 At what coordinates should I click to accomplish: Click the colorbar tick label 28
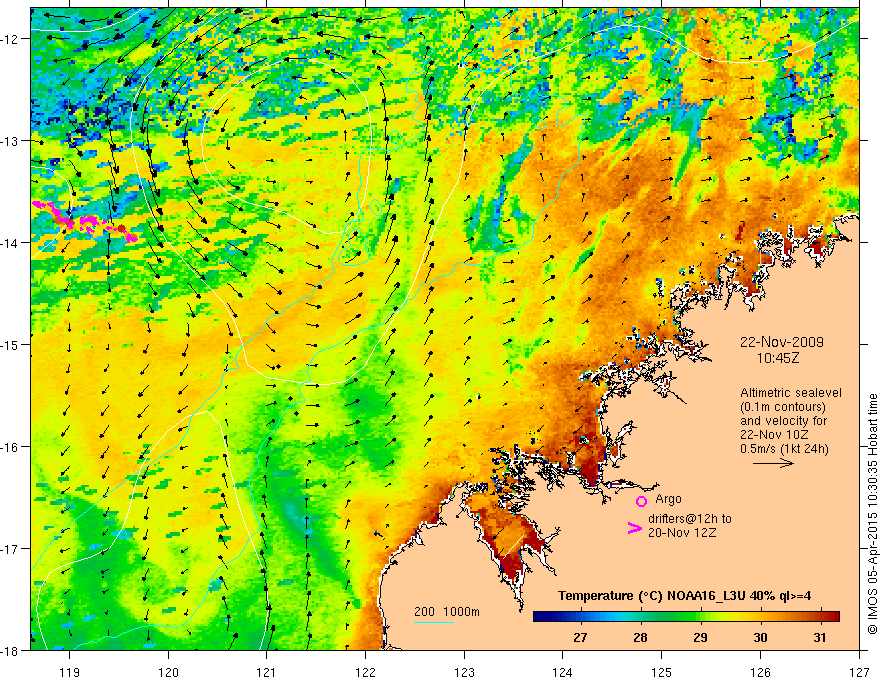(640, 637)
